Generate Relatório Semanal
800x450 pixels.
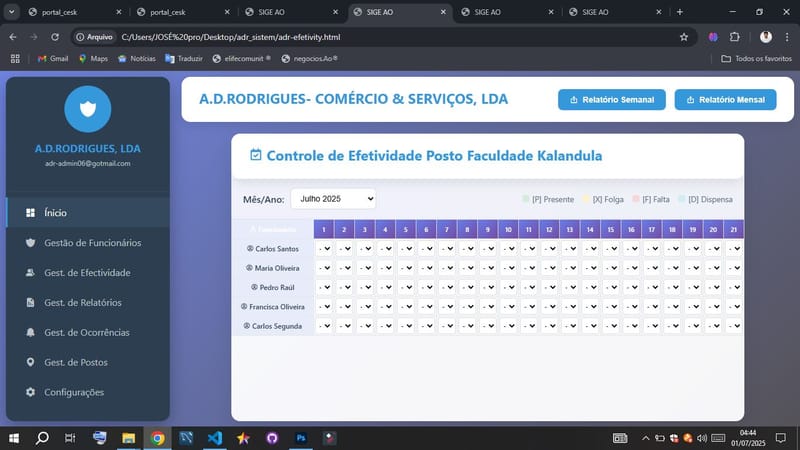point(612,99)
